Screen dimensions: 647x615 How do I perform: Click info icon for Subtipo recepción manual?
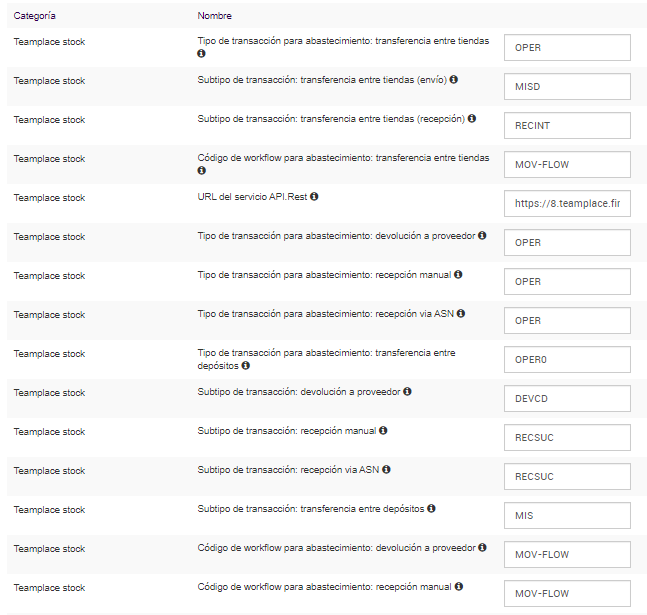383,431
